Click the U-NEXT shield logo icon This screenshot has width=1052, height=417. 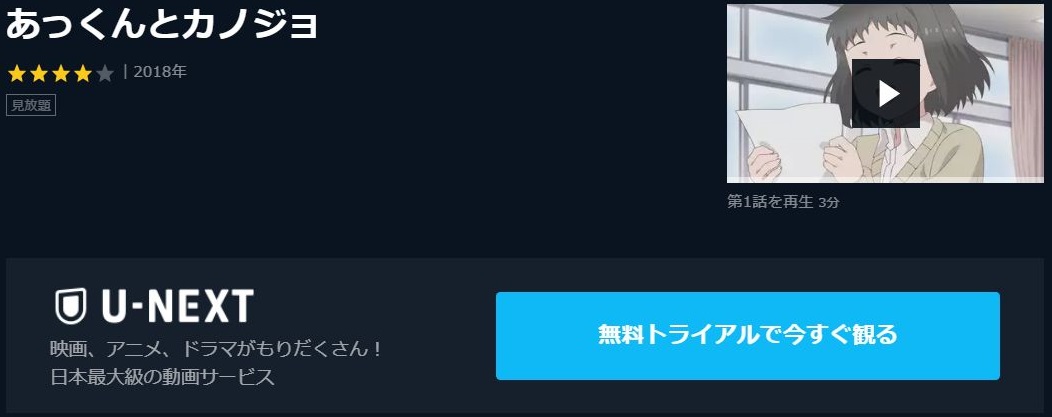pyautogui.click(x=70, y=306)
